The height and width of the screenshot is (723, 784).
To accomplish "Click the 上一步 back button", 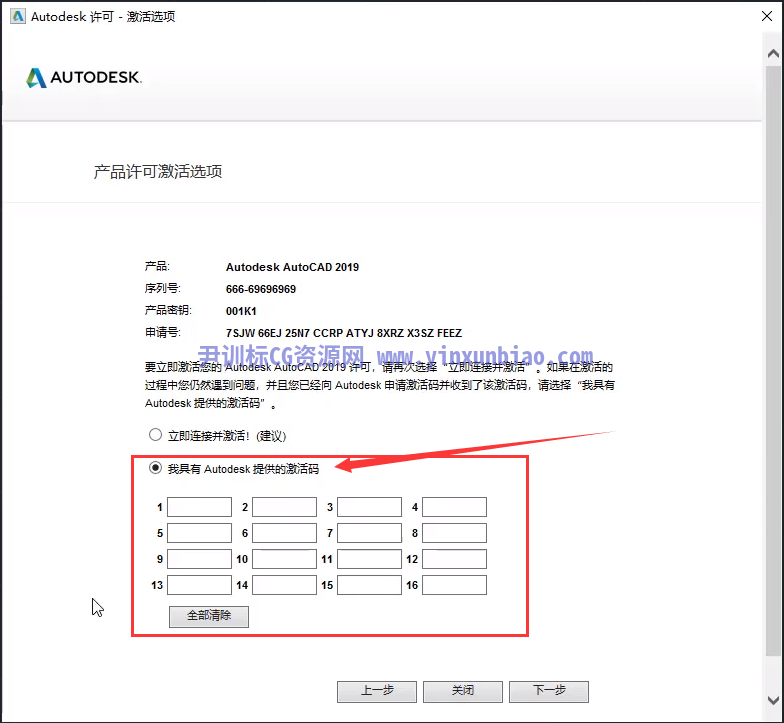I will tap(377, 692).
